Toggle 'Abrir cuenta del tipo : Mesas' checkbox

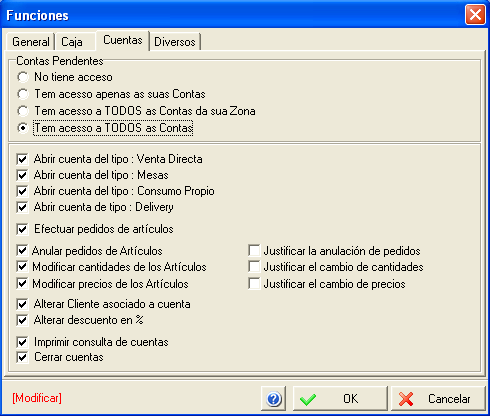coord(22,175)
